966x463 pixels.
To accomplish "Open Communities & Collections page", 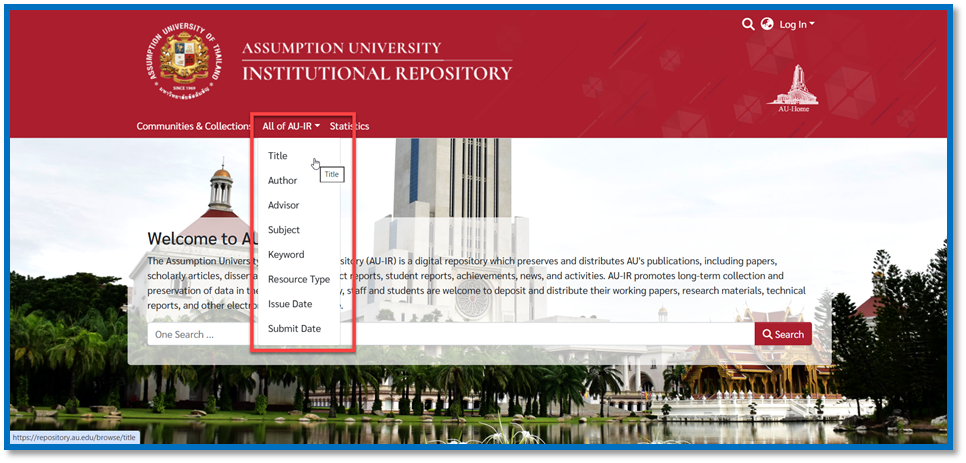I will 193,126.
